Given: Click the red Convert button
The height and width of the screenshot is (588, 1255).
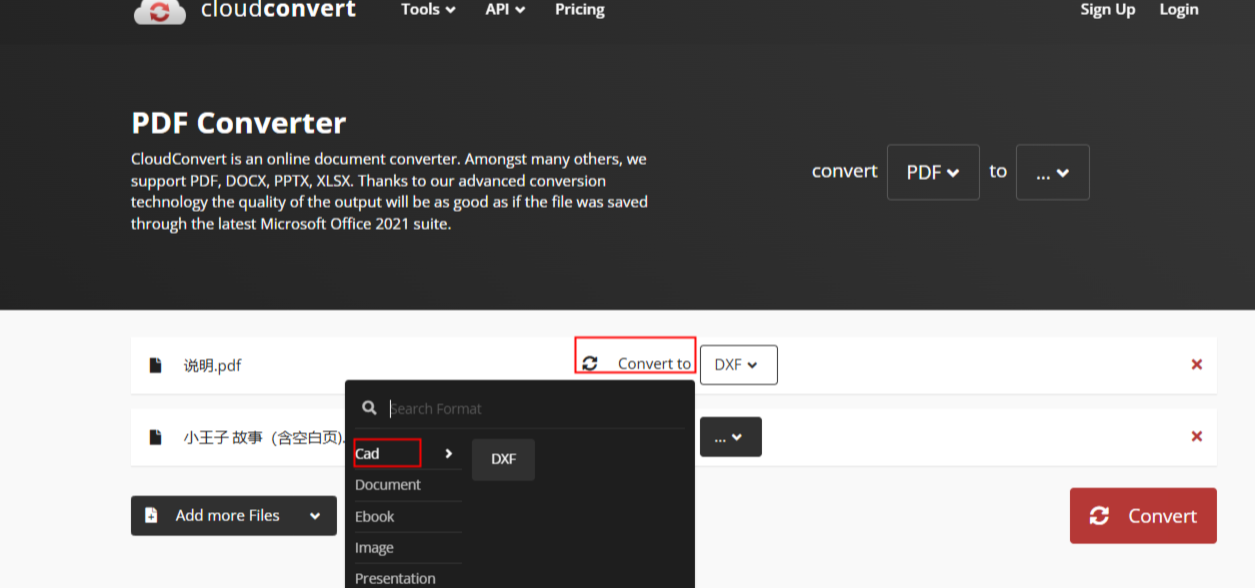Looking at the screenshot, I should [1143, 516].
